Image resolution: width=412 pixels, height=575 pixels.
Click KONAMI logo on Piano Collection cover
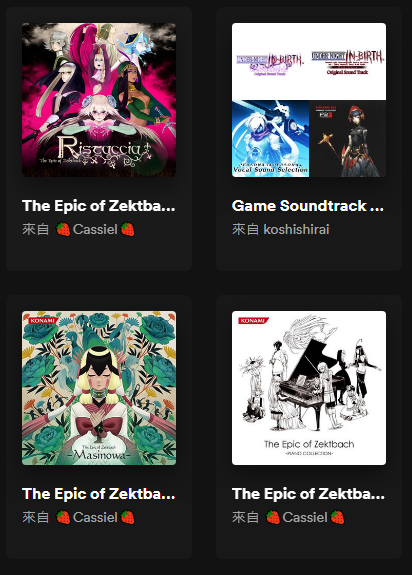point(253,321)
